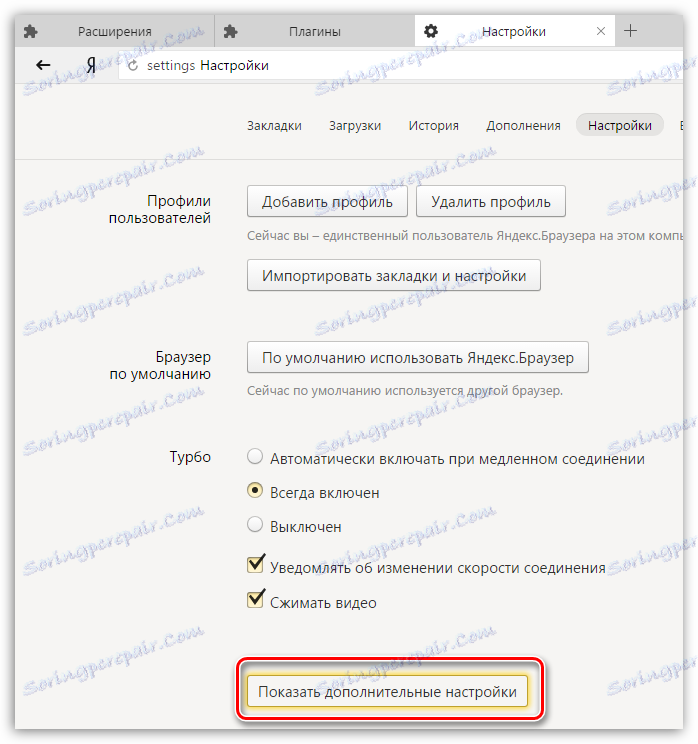Screen dimensions: 698x744
Task: Close the Настройки browser tab
Action: point(601,31)
